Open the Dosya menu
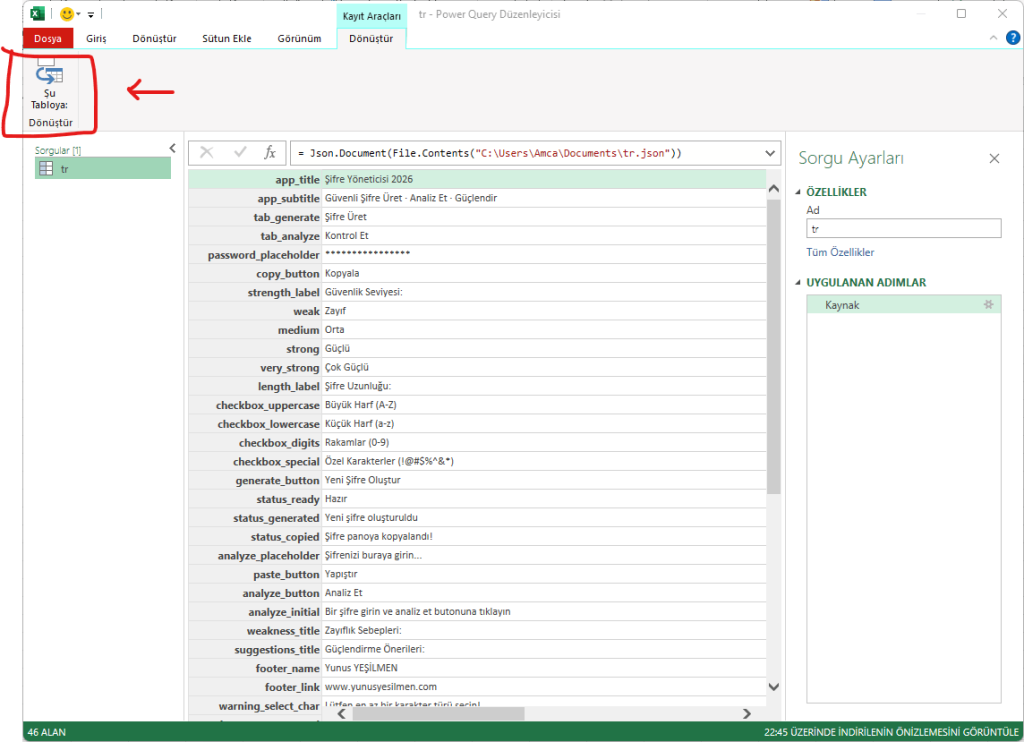This screenshot has width=1024, height=742. pos(48,39)
